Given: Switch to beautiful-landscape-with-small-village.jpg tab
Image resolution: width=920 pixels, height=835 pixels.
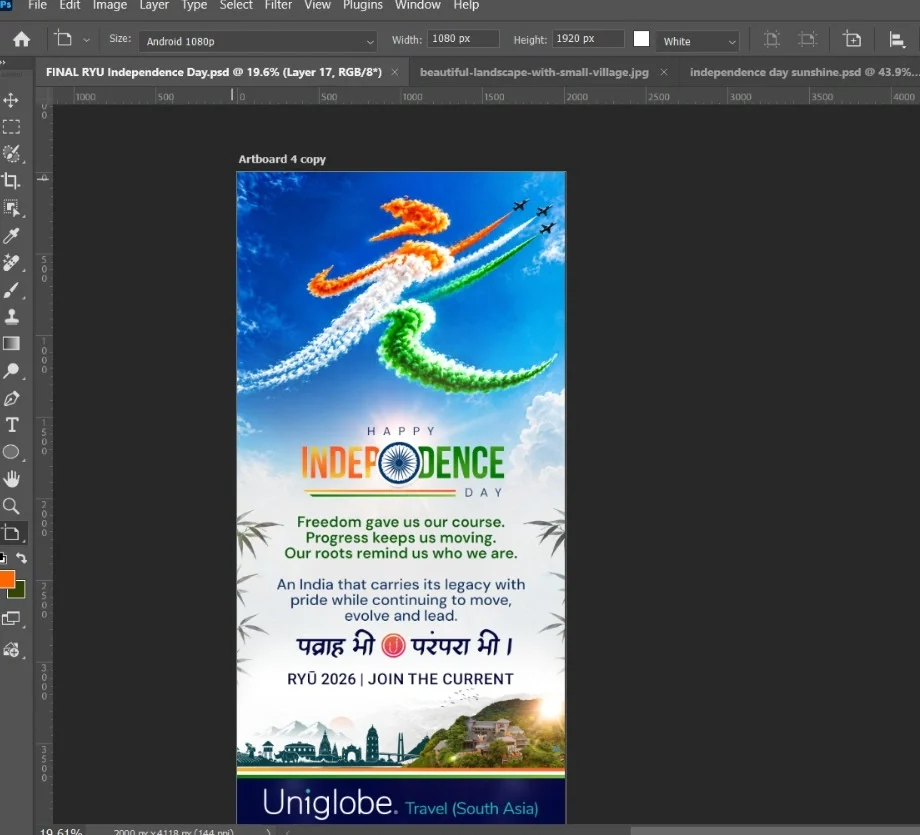Looking at the screenshot, I should [x=534, y=72].
